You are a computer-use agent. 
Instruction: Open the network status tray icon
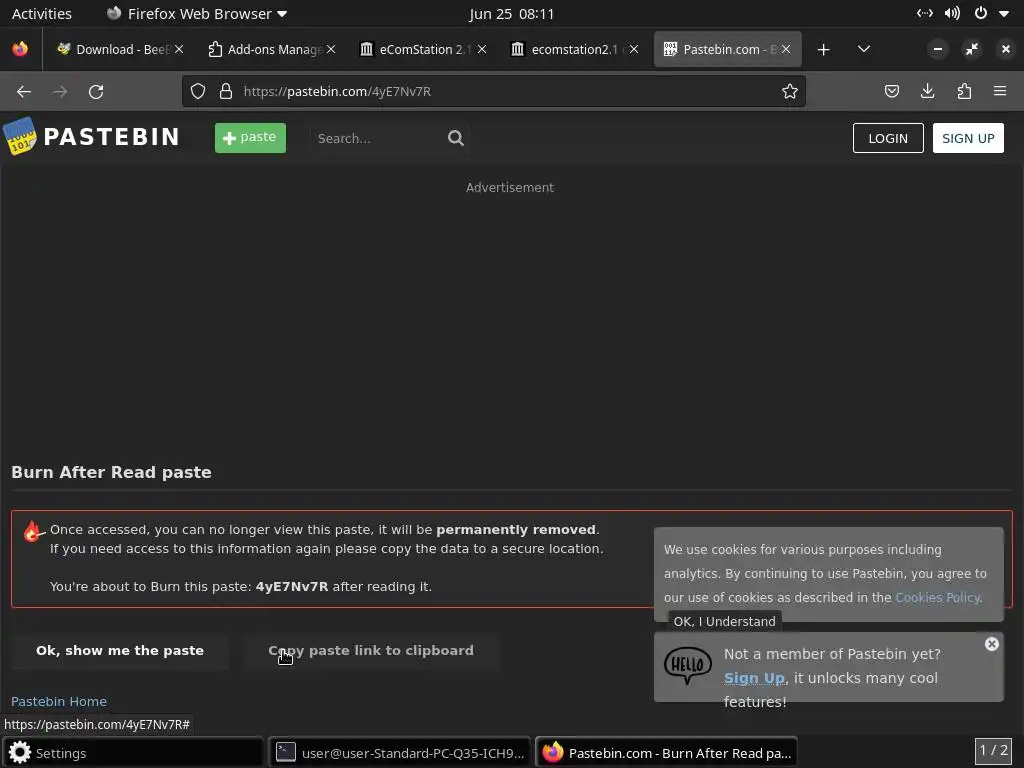click(925, 13)
